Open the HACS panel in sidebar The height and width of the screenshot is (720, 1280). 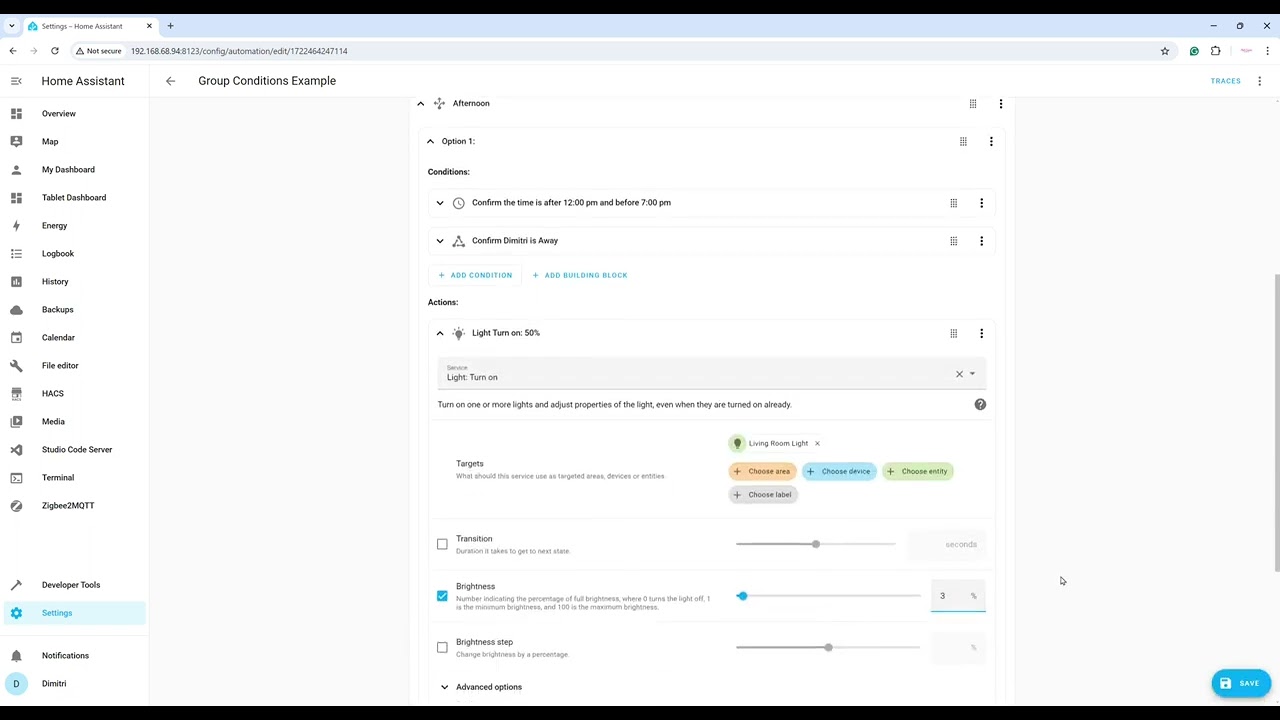[x=52, y=393]
